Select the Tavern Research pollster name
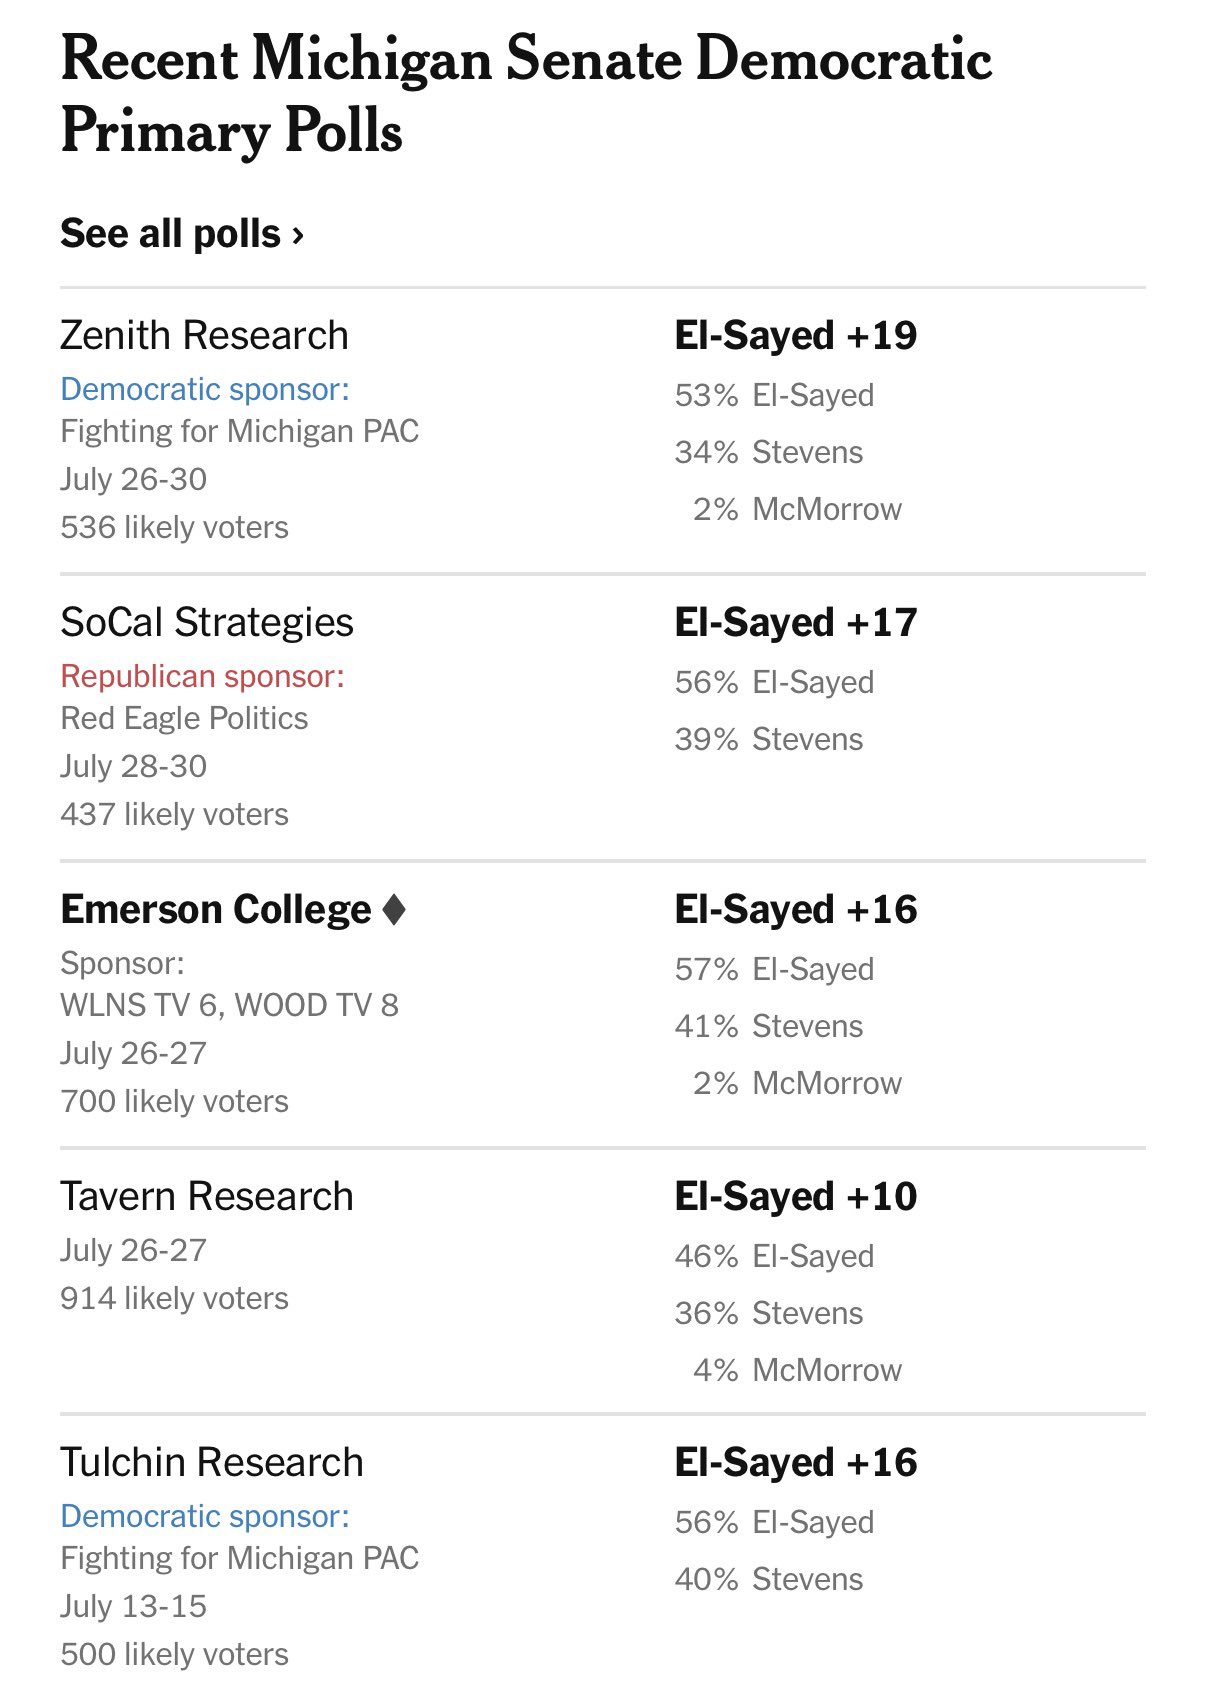This screenshot has width=1206, height=1697. 207,1196
